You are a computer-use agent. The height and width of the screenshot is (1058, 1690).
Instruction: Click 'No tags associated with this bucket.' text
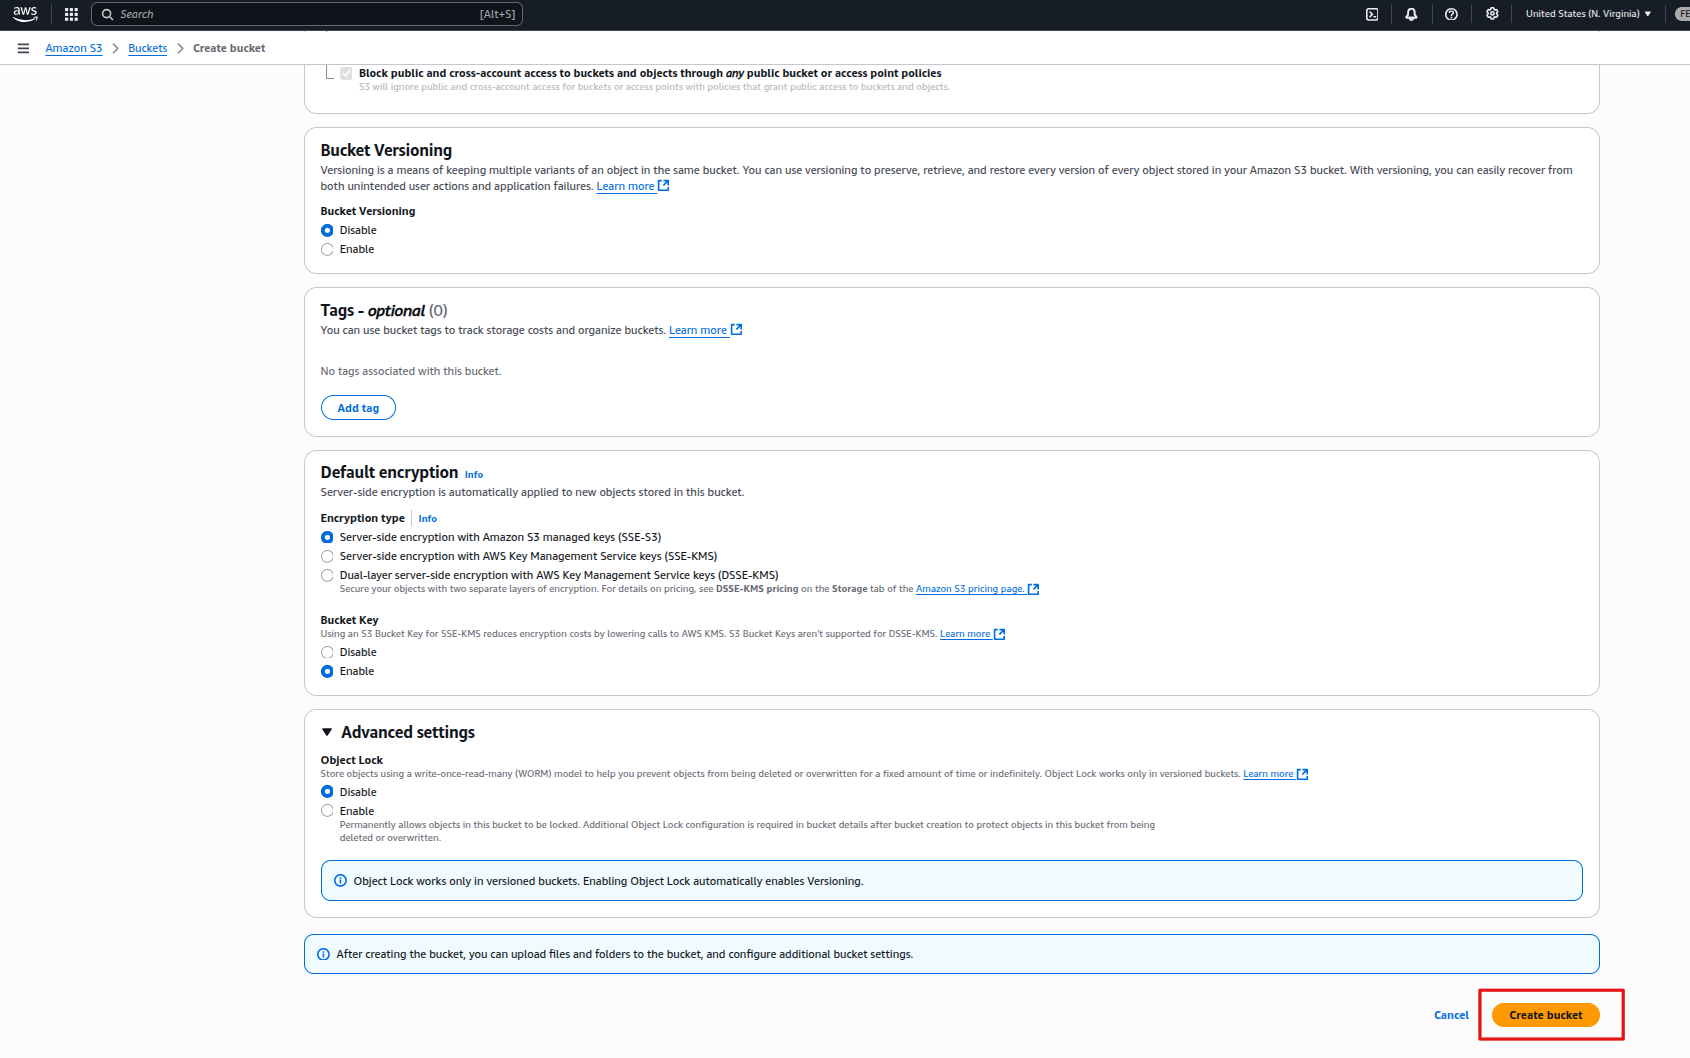pyautogui.click(x=411, y=371)
